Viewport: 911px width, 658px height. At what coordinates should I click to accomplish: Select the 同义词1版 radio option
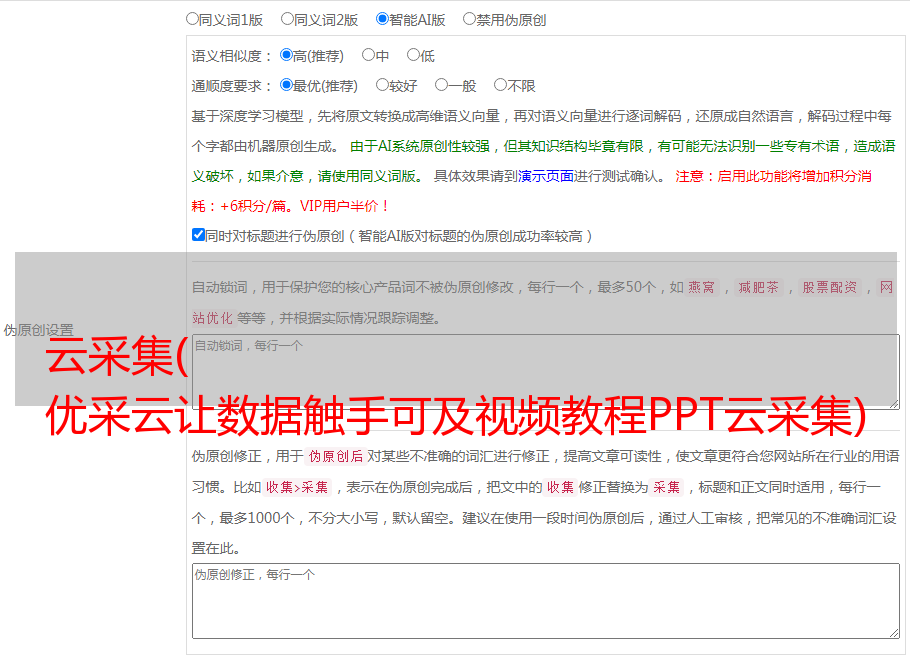(192, 19)
